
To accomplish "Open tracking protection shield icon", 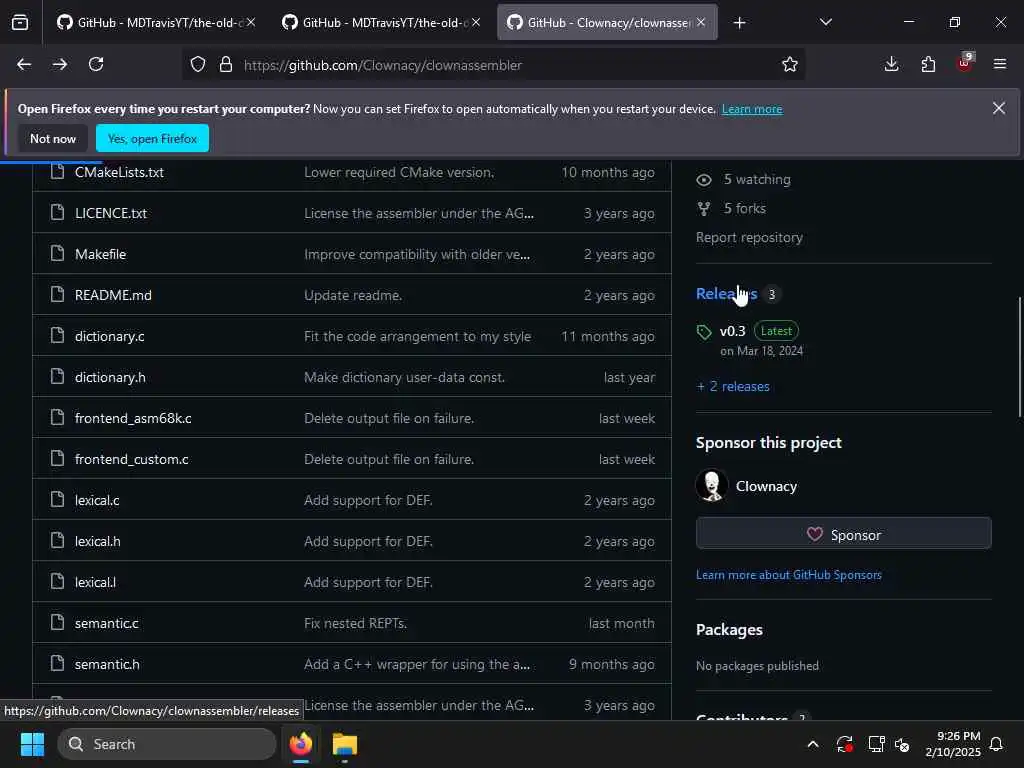I will pyautogui.click(x=198, y=65).
